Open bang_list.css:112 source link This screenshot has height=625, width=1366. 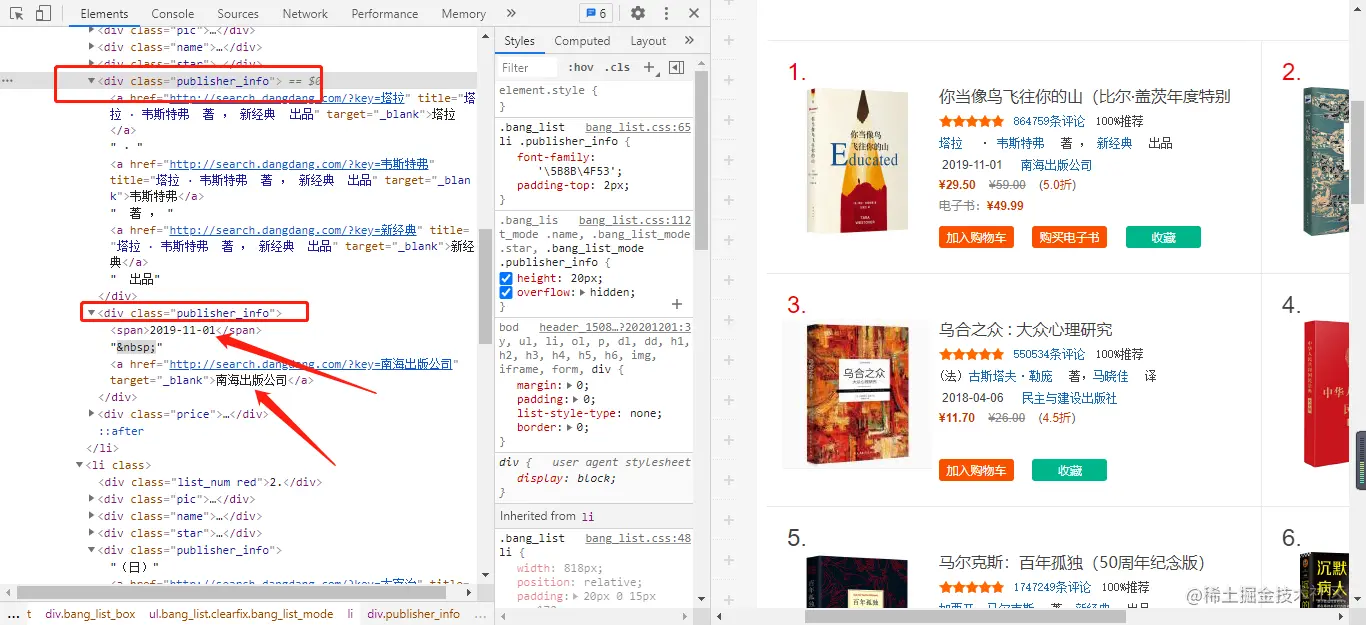(x=634, y=220)
